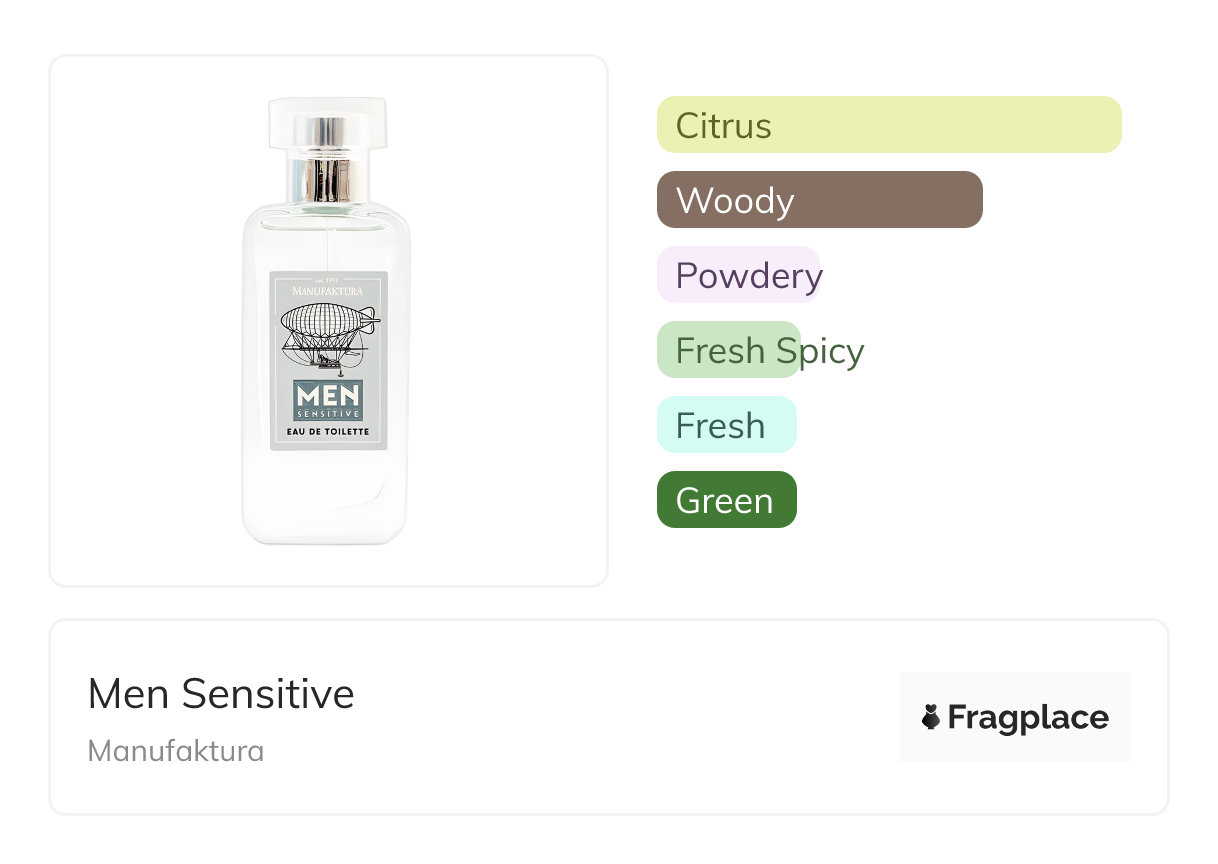Click the Manufaktura name on the bottle label

tap(328, 290)
